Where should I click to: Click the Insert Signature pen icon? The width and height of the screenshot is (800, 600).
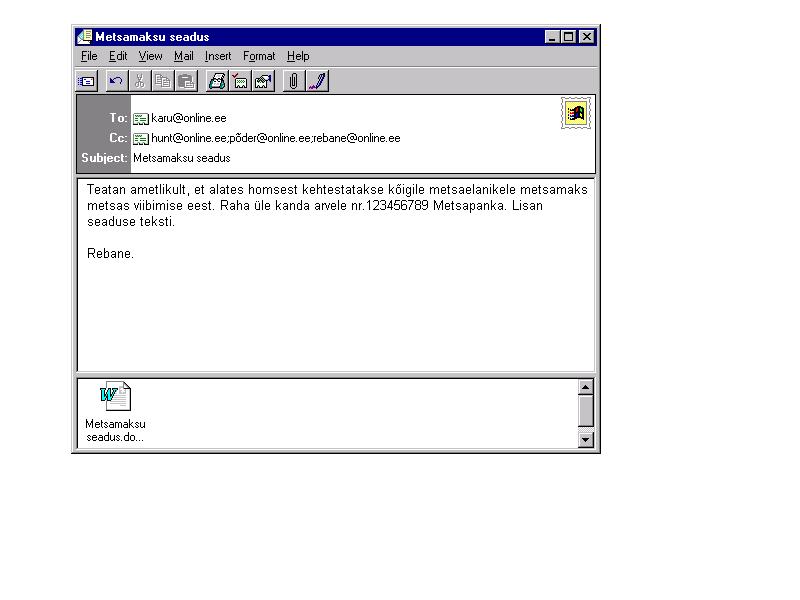coord(317,81)
